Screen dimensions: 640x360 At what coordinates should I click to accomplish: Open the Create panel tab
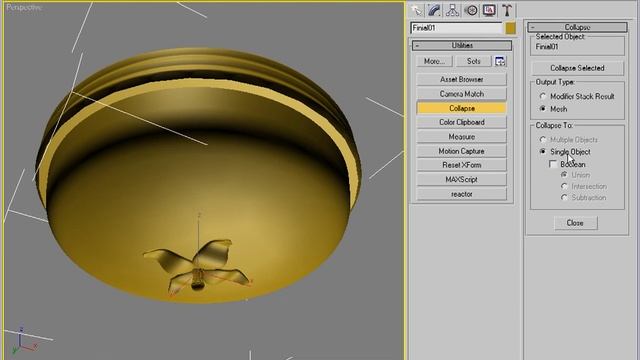pos(417,10)
